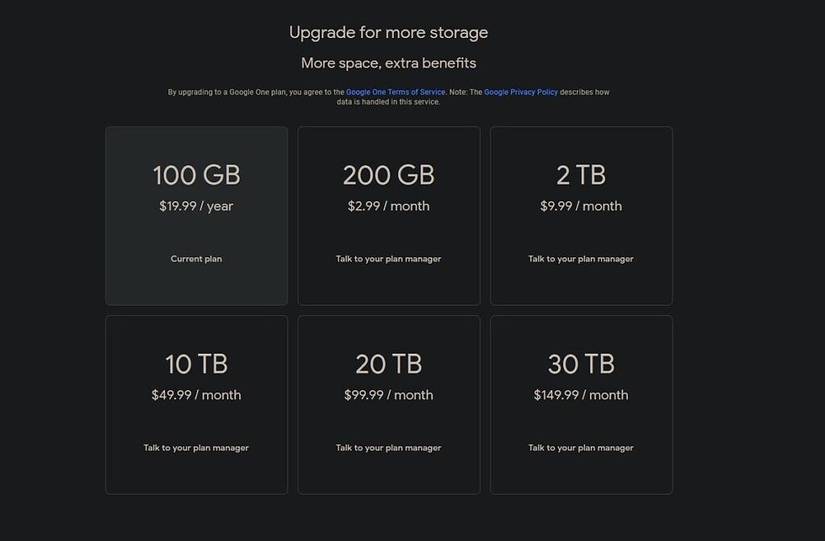
Task: Click the $2.99 / month price
Action: click(x=388, y=206)
